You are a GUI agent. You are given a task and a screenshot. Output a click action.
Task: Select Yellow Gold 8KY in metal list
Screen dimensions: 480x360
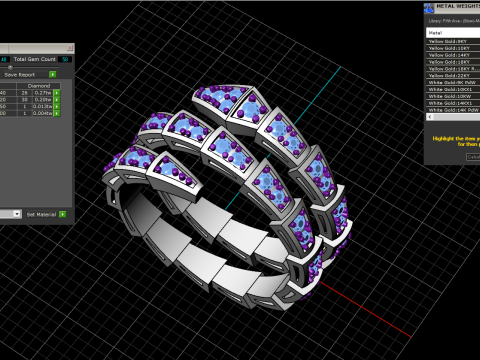pyautogui.click(x=453, y=41)
